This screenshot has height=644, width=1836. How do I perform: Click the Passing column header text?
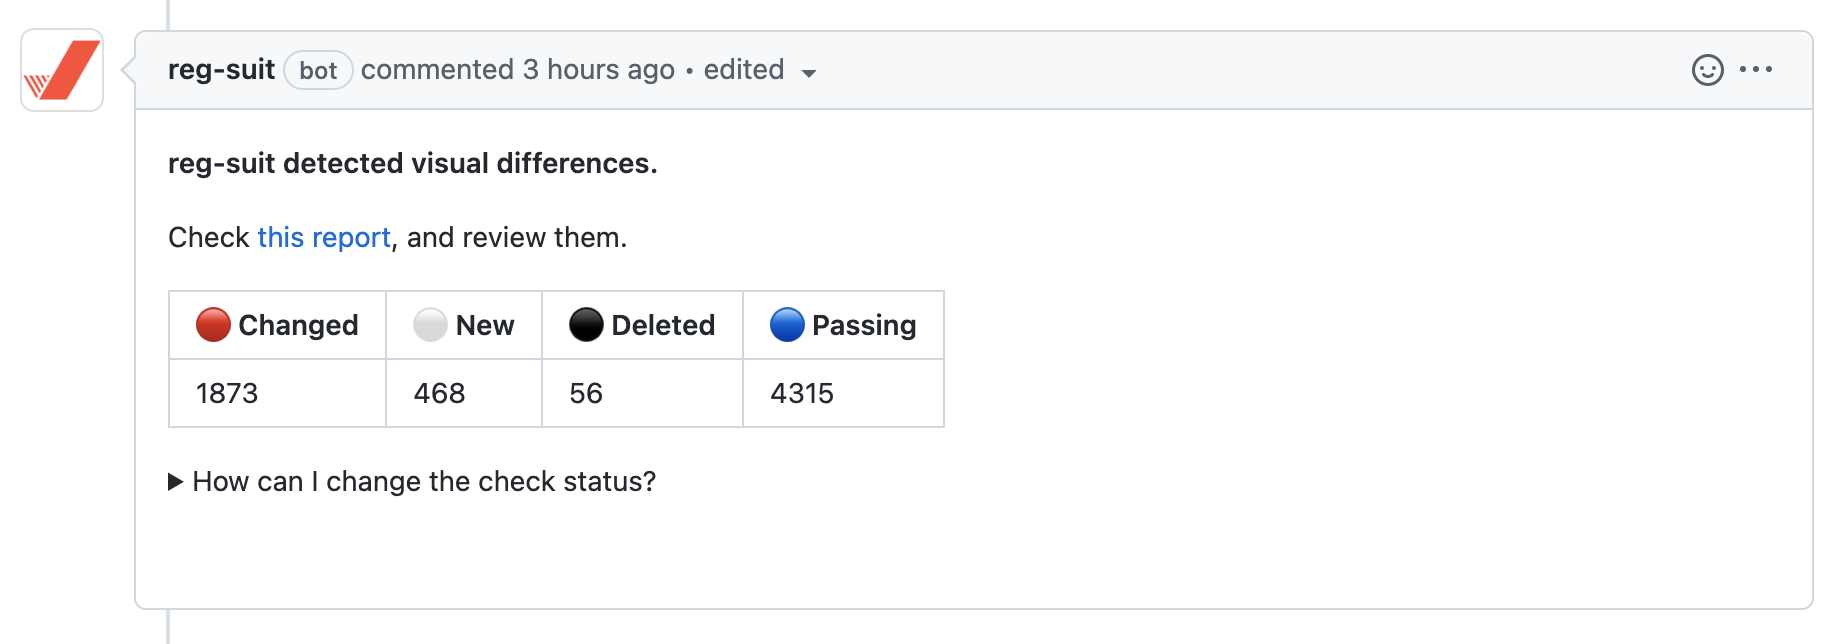tap(864, 326)
